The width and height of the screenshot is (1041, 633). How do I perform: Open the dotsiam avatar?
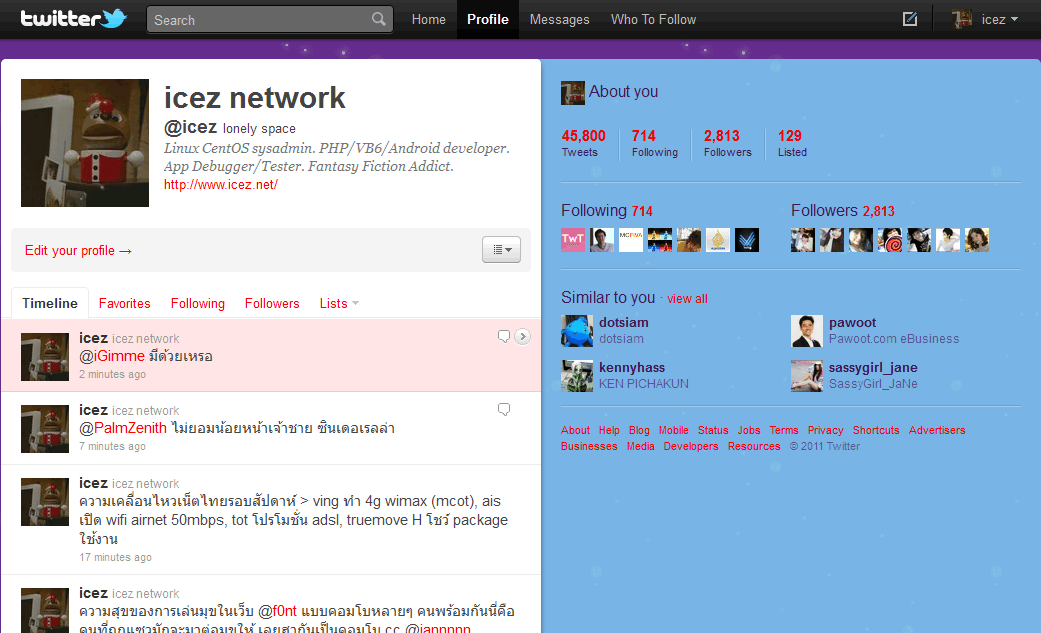coord(577,331)
